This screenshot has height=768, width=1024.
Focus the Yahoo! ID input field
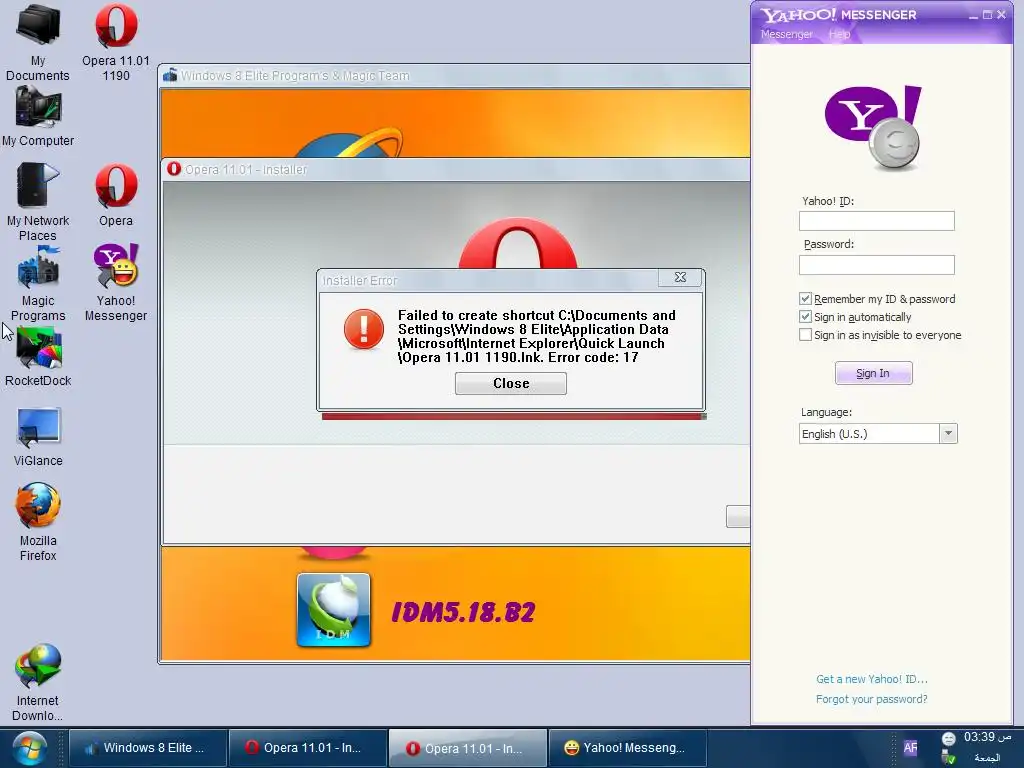876,221
